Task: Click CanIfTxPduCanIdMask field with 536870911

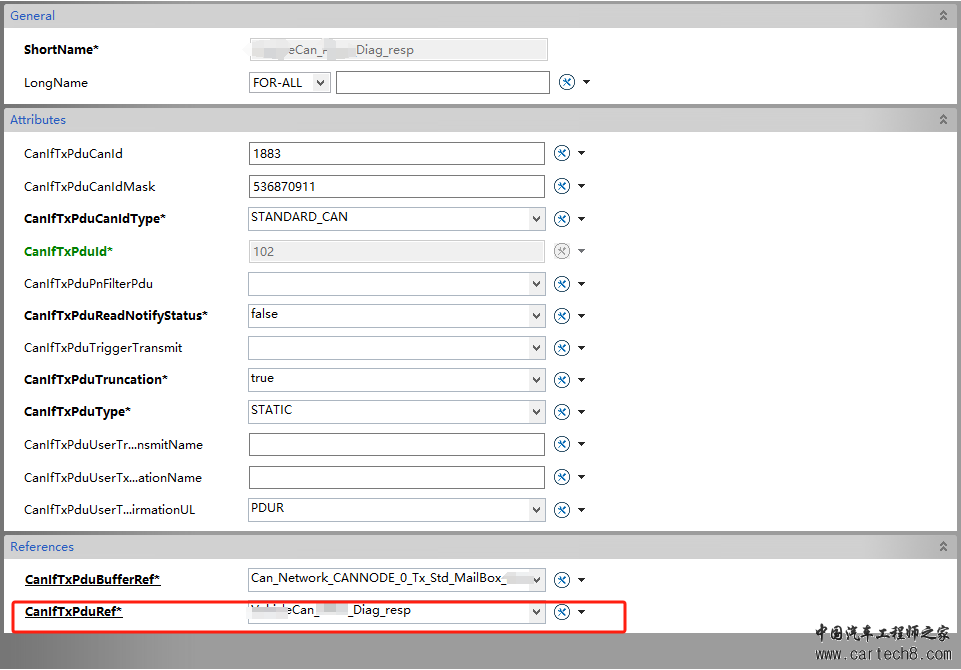Action: [x=397, y=186]
